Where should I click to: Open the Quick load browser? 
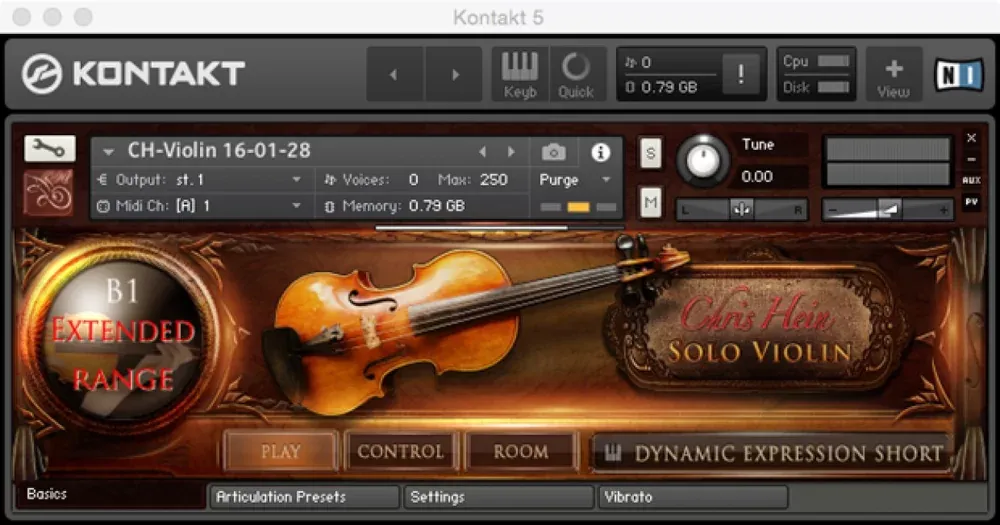pyautogui.click(x=577, y=74)
